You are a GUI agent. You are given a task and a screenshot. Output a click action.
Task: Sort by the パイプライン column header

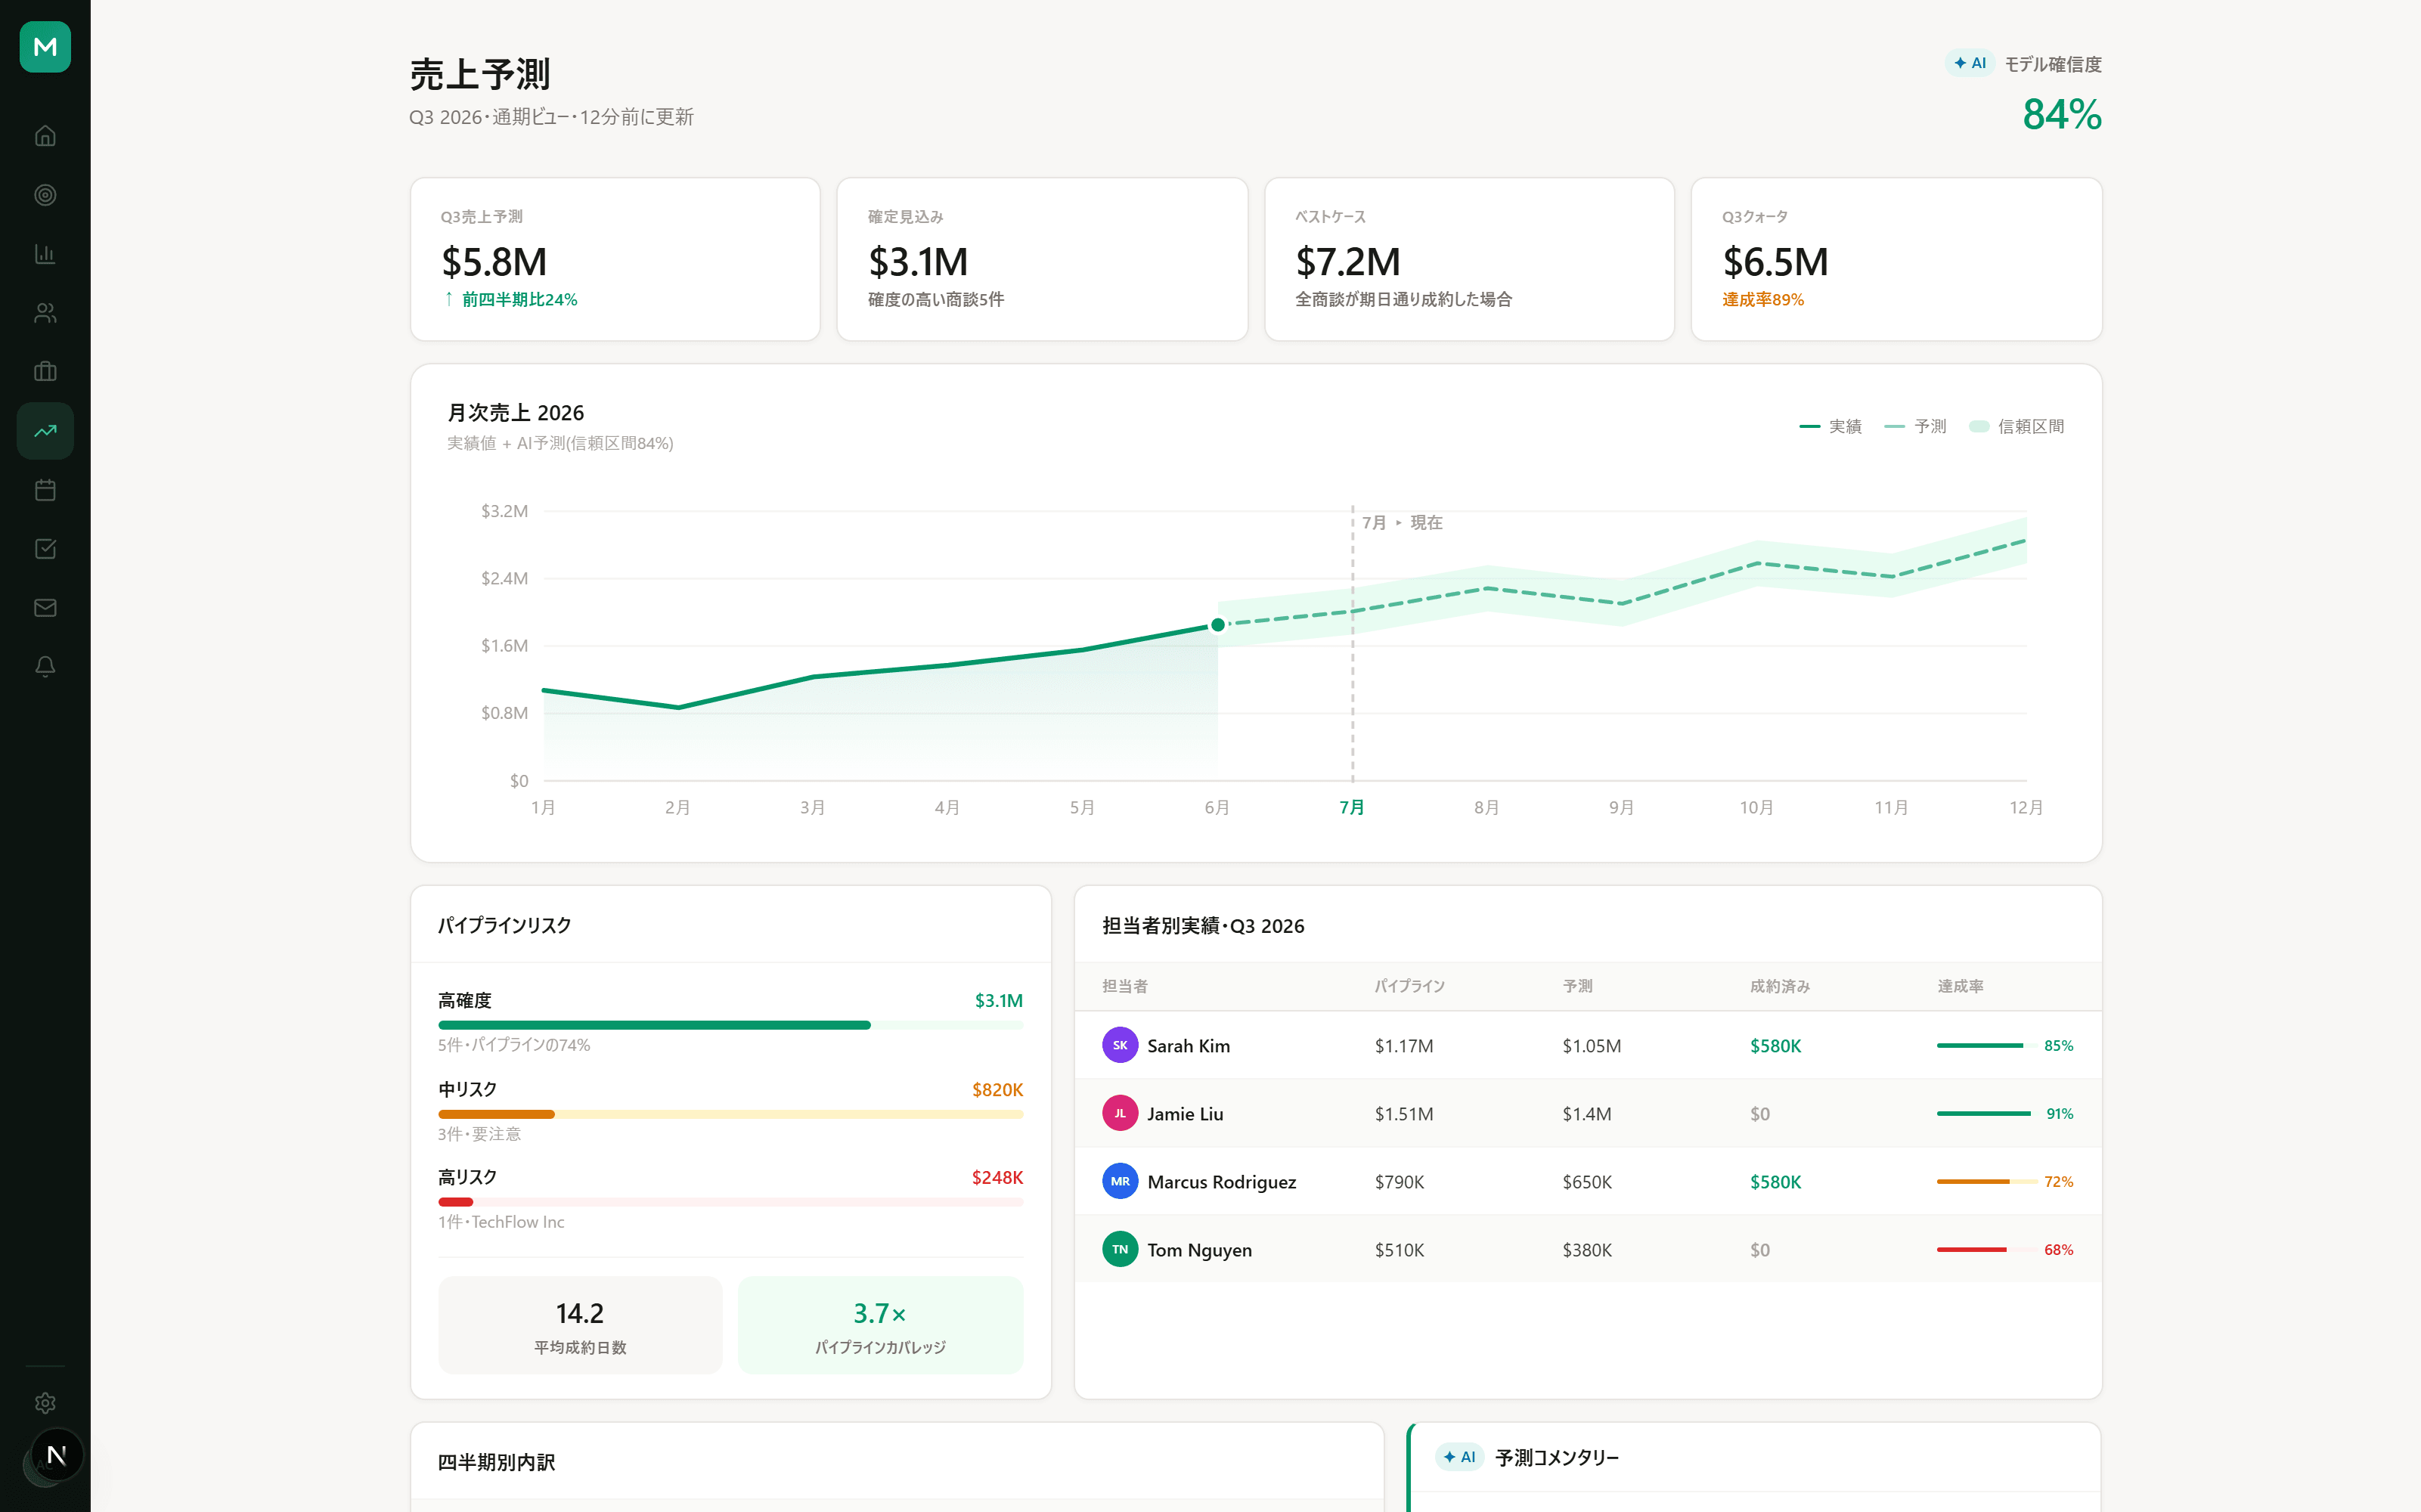coord(1410,986)
